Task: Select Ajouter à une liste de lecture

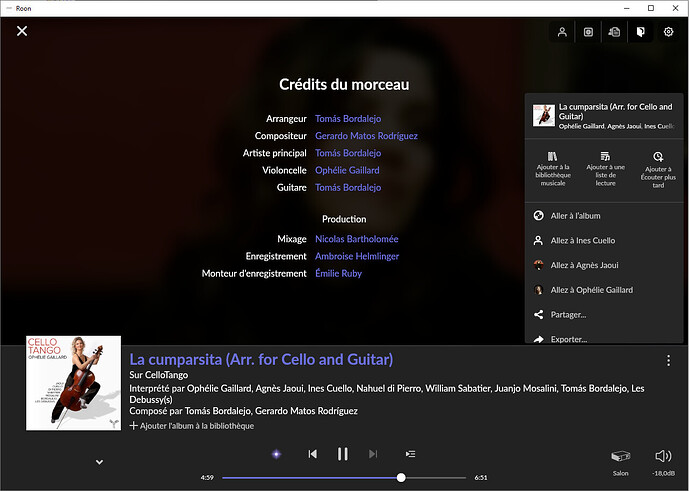Action: [606, 168]
